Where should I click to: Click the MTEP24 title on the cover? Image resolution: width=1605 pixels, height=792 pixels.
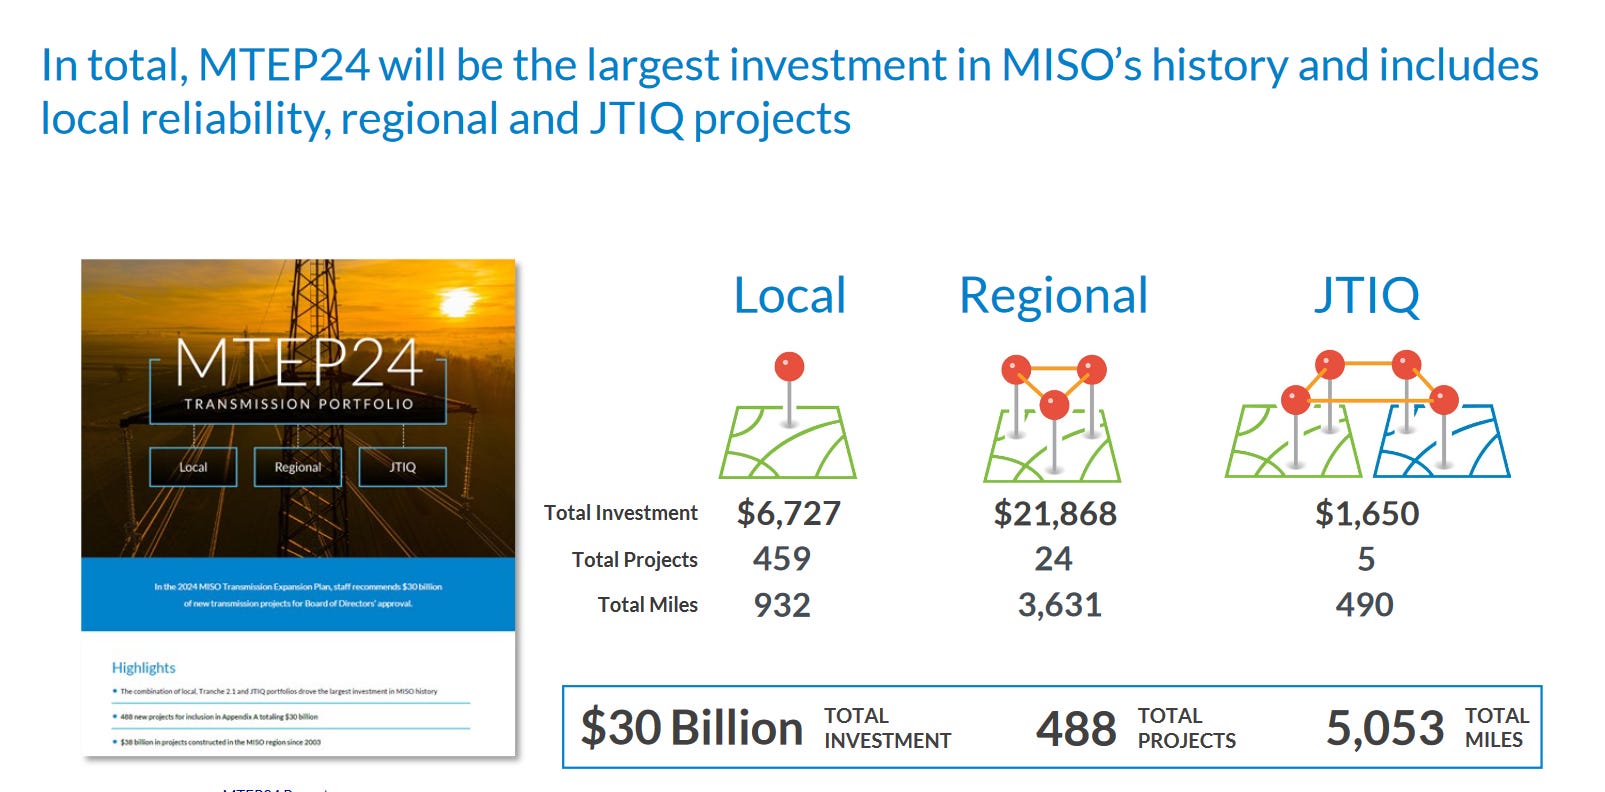point(298,362)
